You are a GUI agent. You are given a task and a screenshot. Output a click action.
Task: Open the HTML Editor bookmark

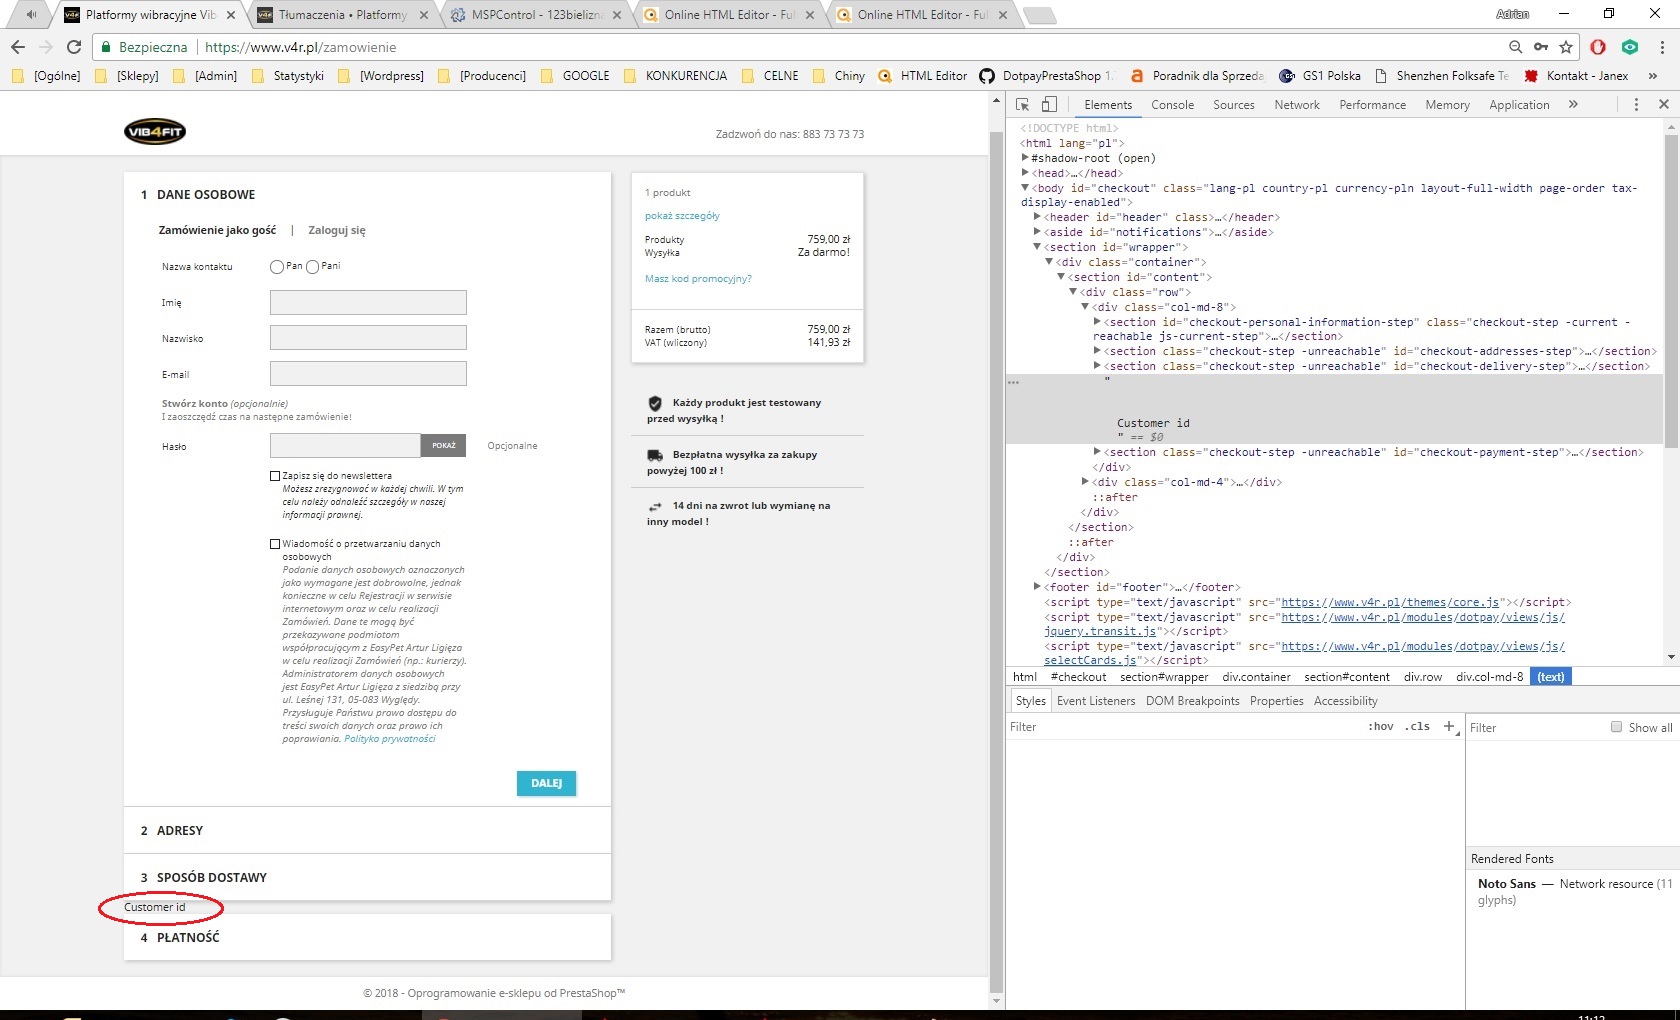(x=922, y=76)
